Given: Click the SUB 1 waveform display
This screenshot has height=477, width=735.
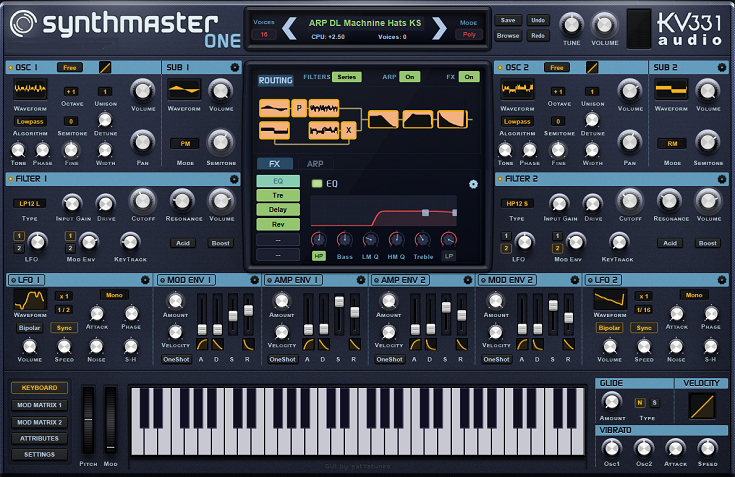Looking at the screenshot, I should pos(184,89).
